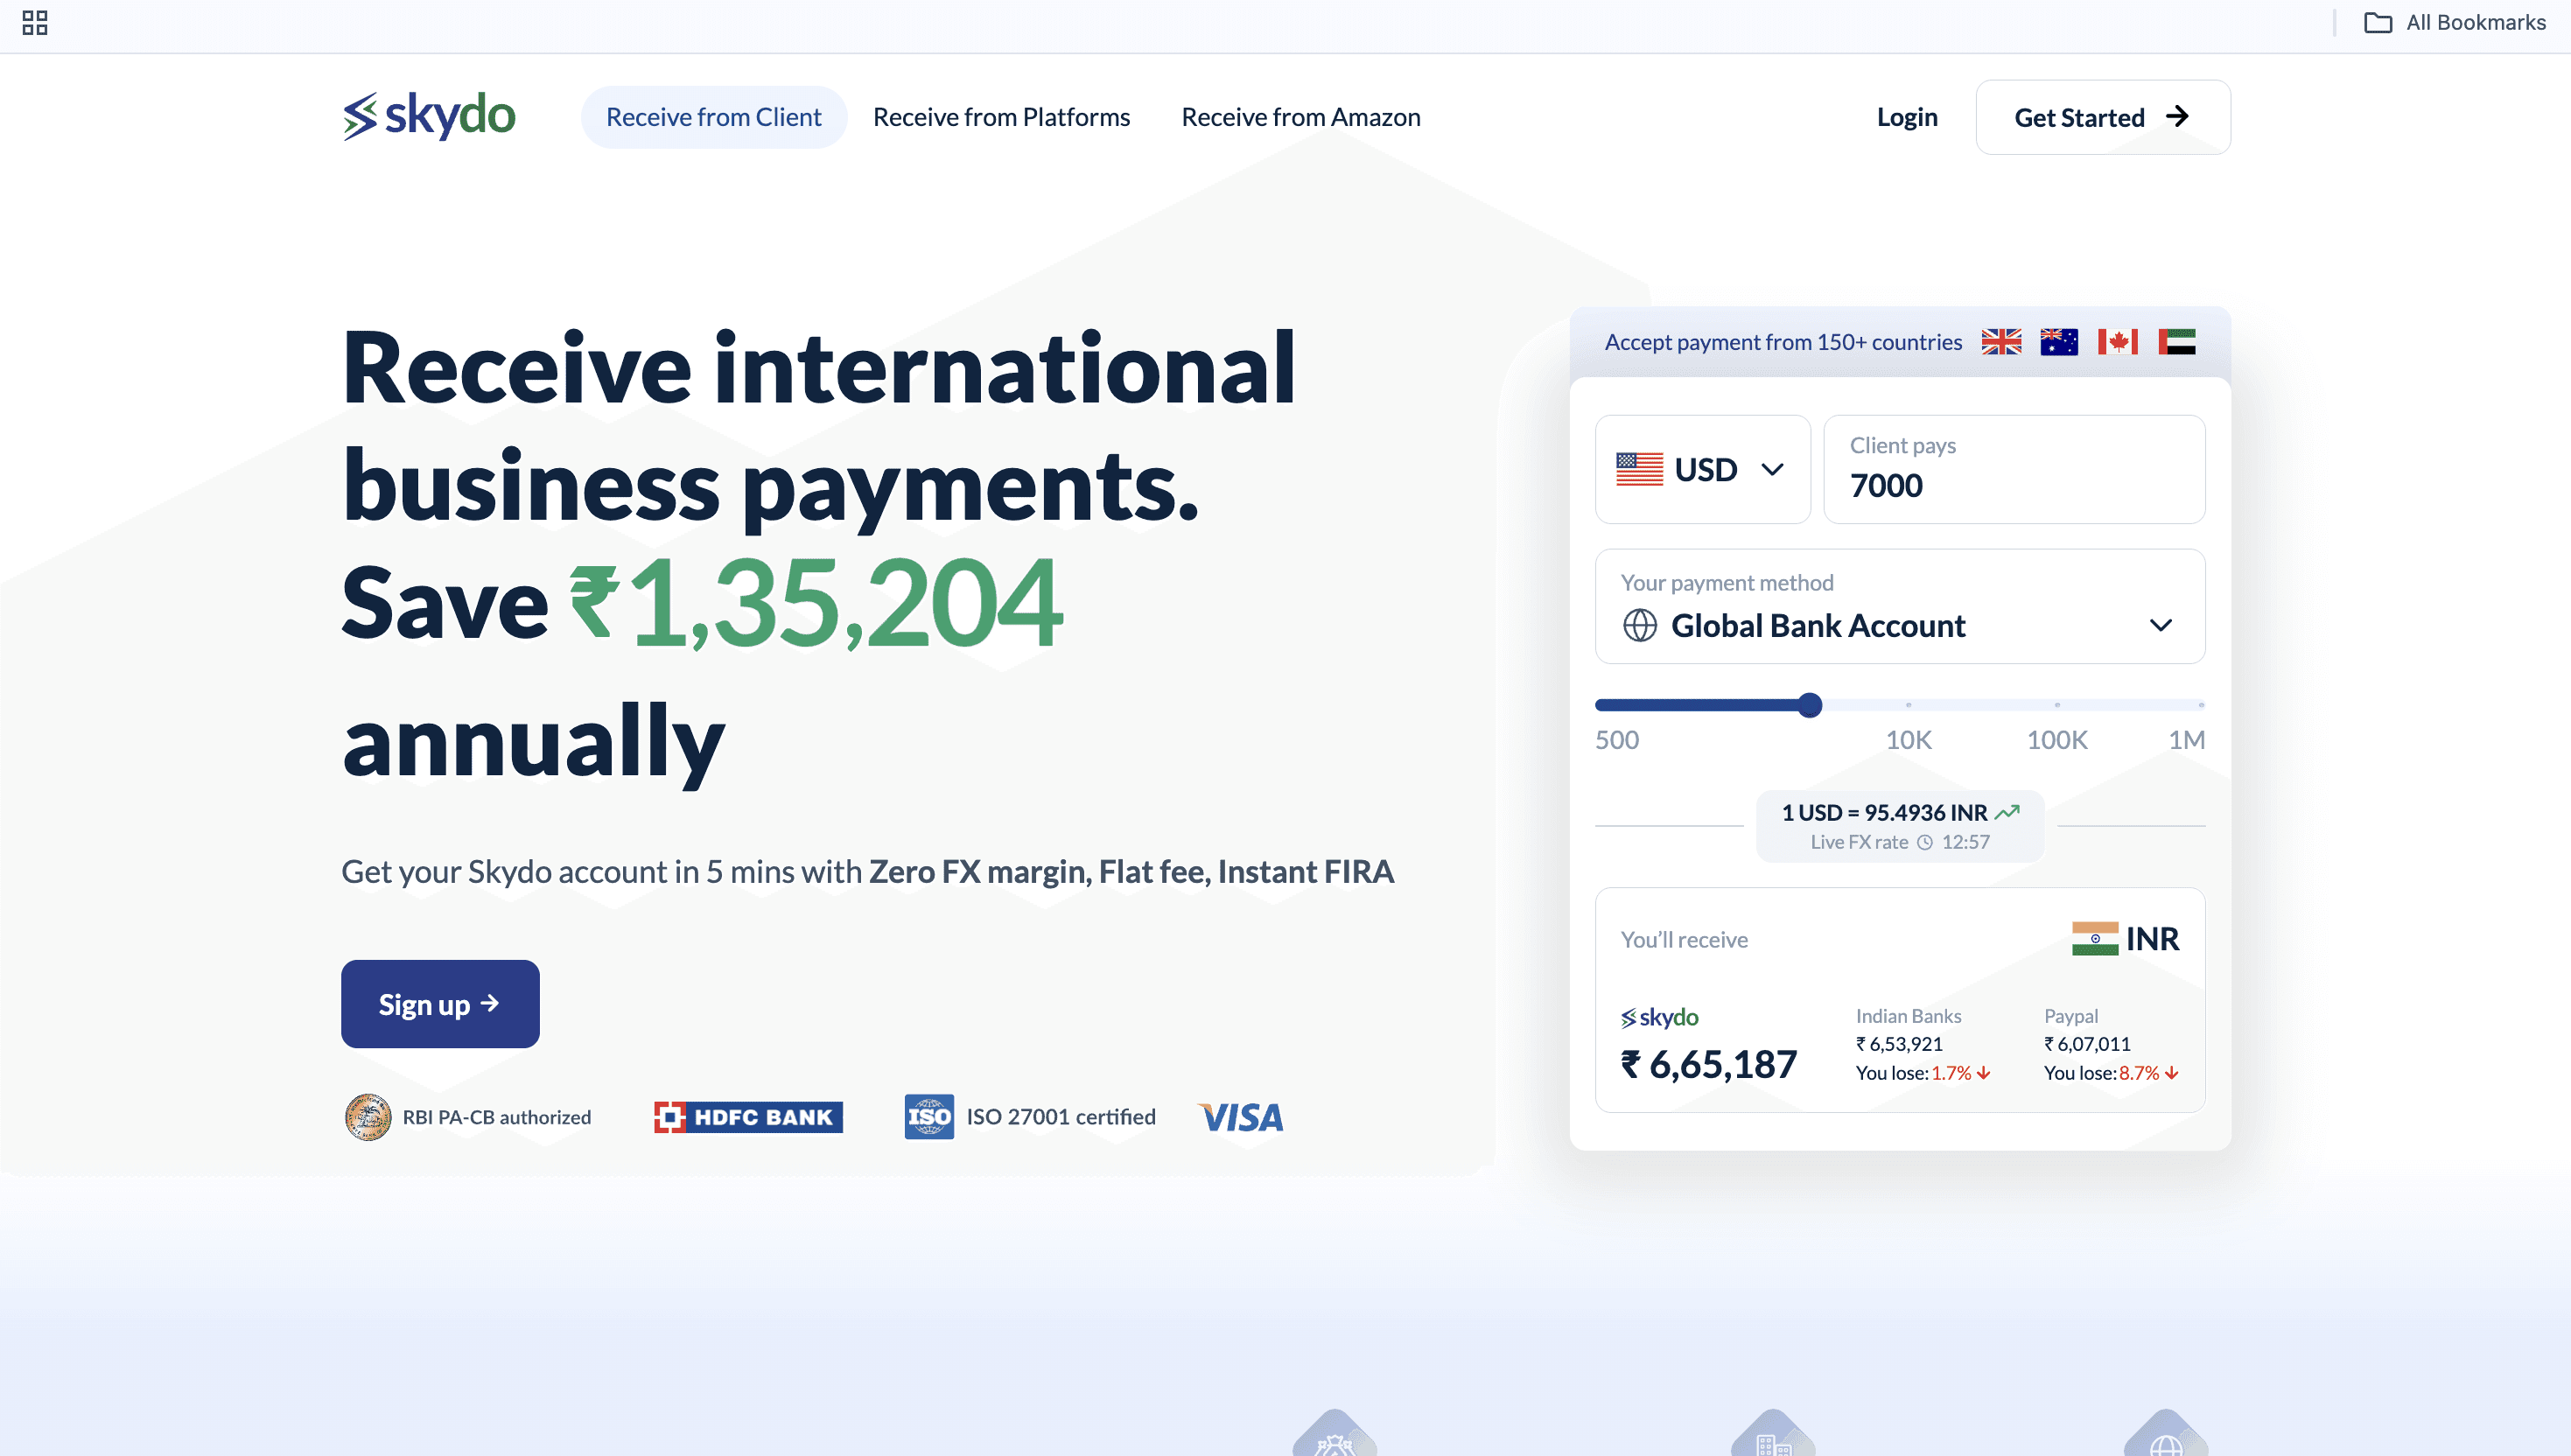The height and width of the screenshot is (1456, 2571).
Task: Click the '1 USD = 95.4936 INR' rate
Action: click(1884, 812)
